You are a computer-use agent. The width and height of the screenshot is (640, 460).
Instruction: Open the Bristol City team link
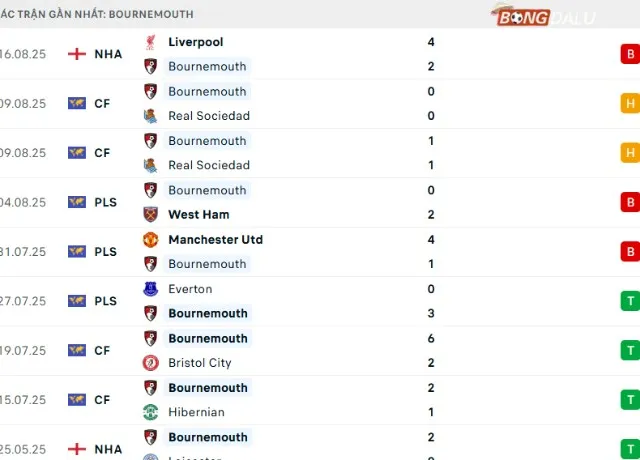coord(200,363)
